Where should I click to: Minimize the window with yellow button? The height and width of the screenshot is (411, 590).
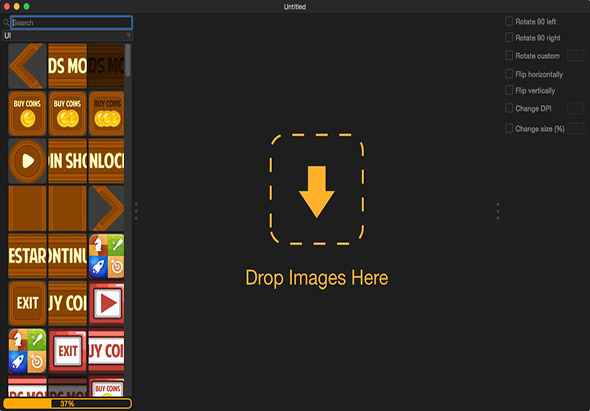[x=17, y=6]
